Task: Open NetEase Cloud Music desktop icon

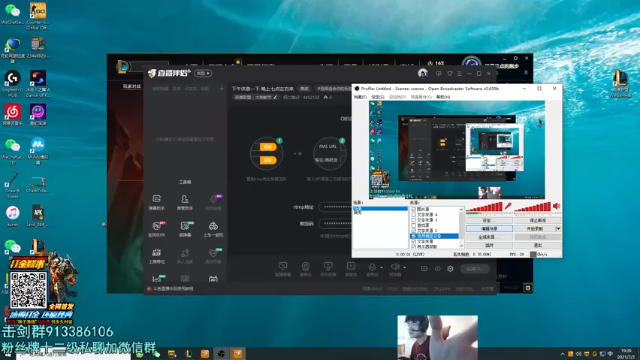Action: click(x=13, y=115)
